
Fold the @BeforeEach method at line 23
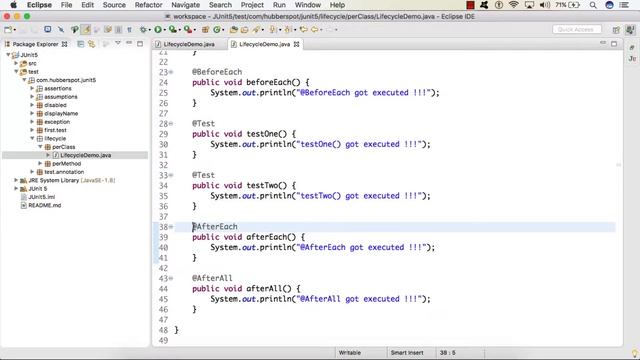(171, 72)
